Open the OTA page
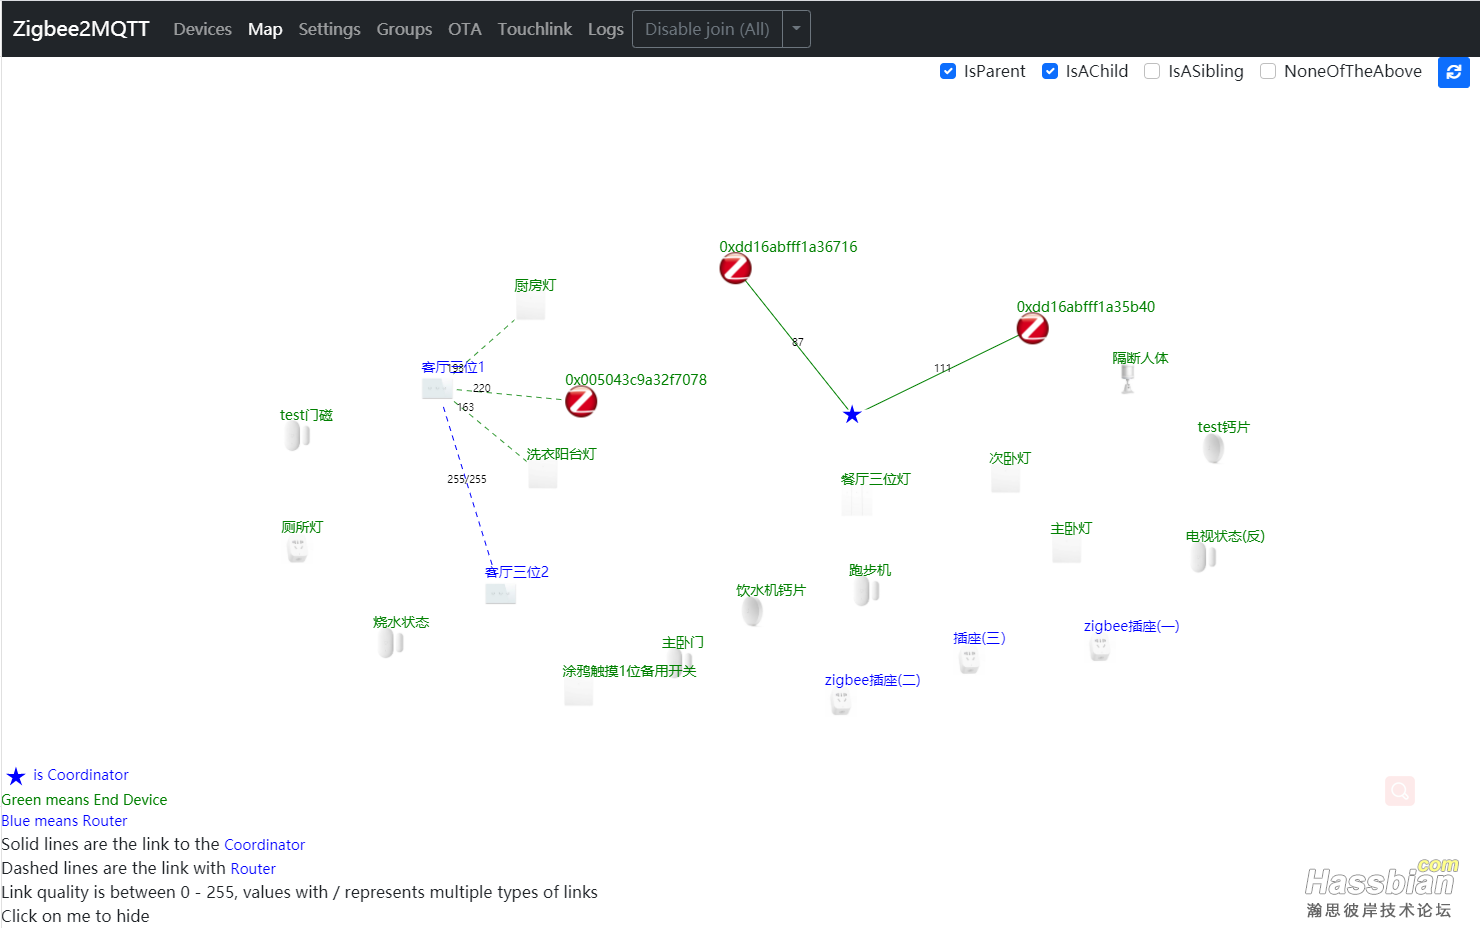1480x928 pixels. 464,29
